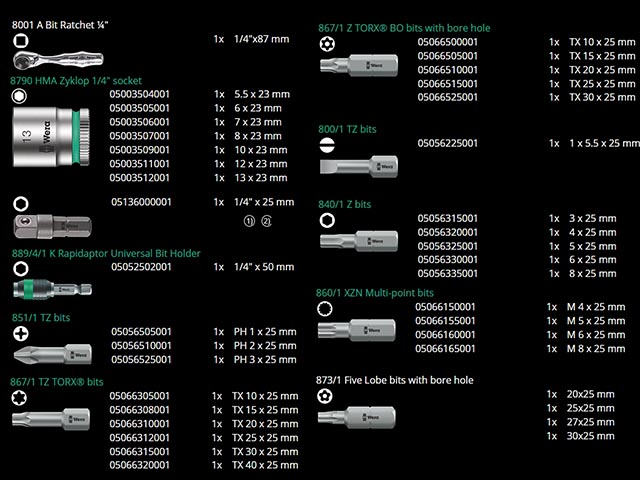Click the Phillips bit image
Viewport: 640px width, 480px height.
coord(52,354)
